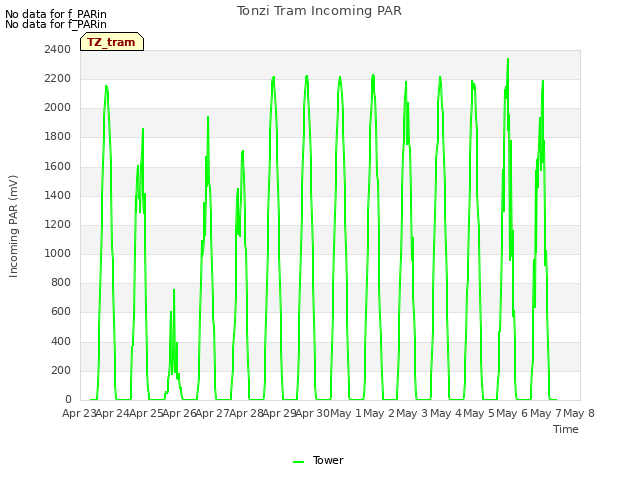Click the Apr 30 x-axis tick label
The width and height of the screenshot is (640, 480).
[313, 413]
